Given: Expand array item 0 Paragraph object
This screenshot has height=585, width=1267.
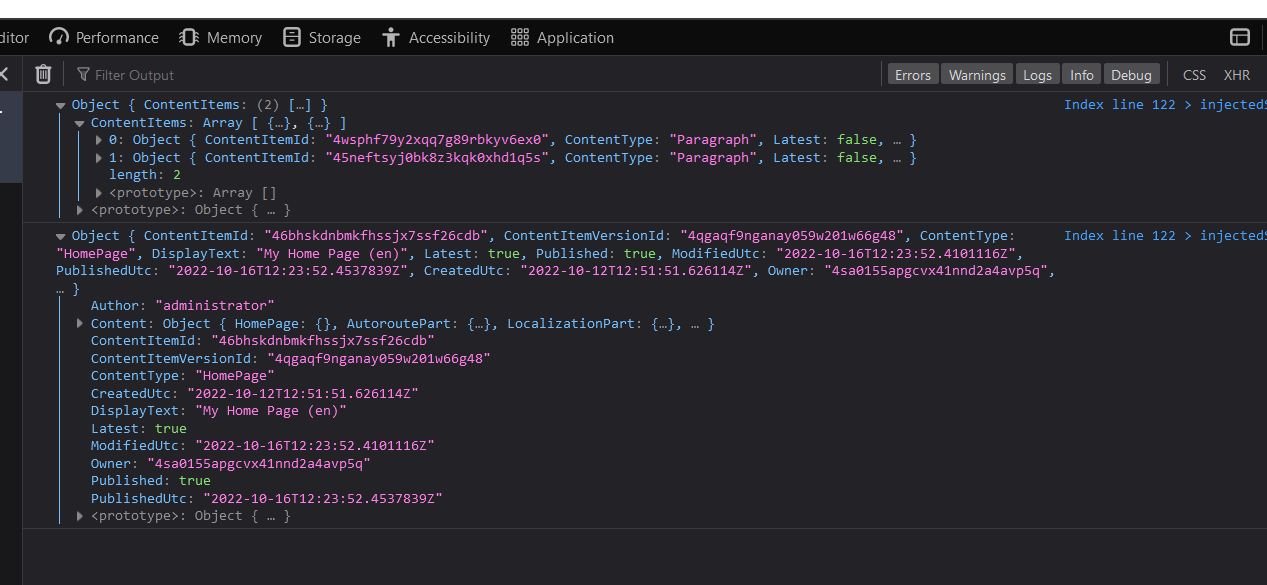Looking at the screenshot, I should (x=99, y=140).
